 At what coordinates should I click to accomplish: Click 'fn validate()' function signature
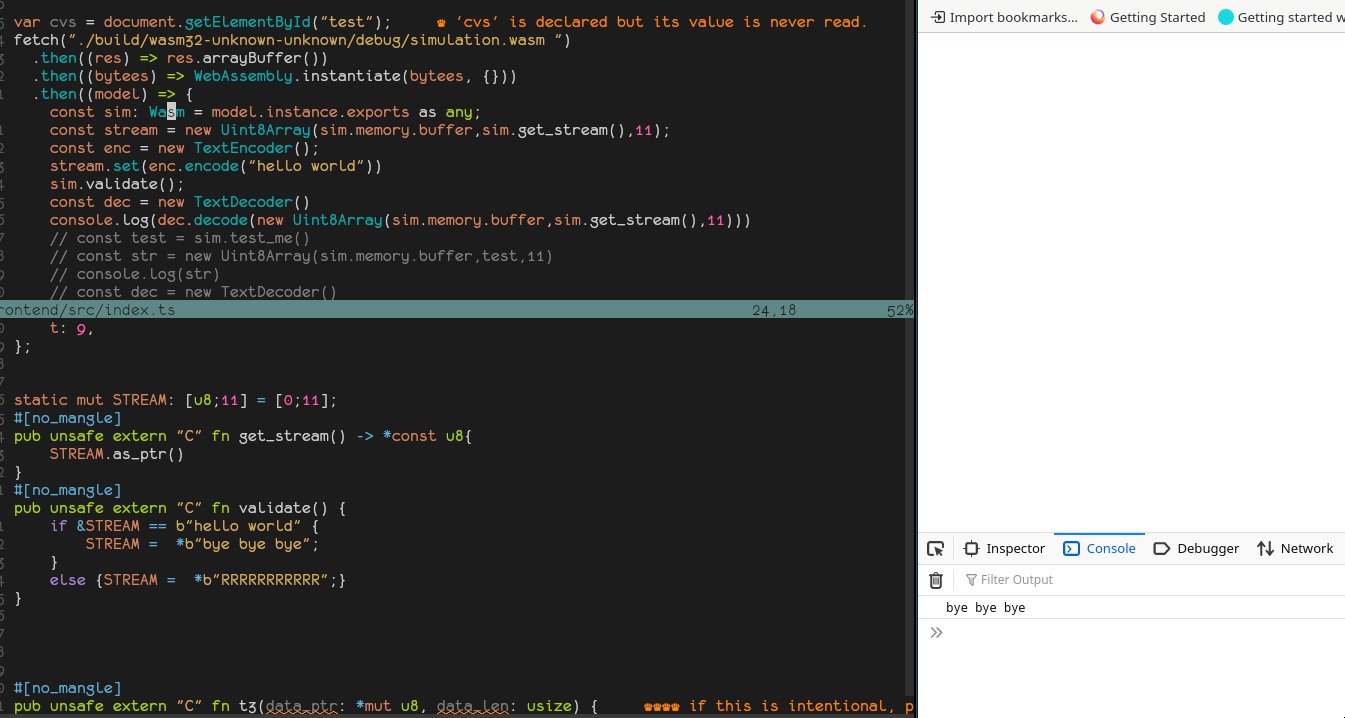click(x=180, y=508)
